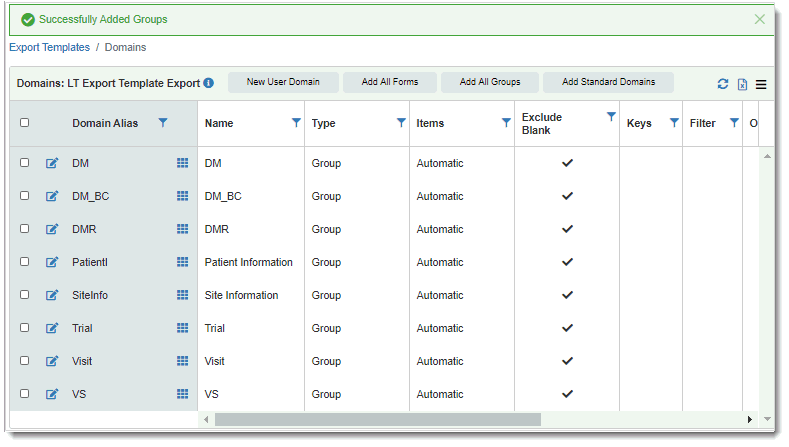789x447 pixels.
Task: Open grid icon for DM_BC row
Action: tap(183, 196)
